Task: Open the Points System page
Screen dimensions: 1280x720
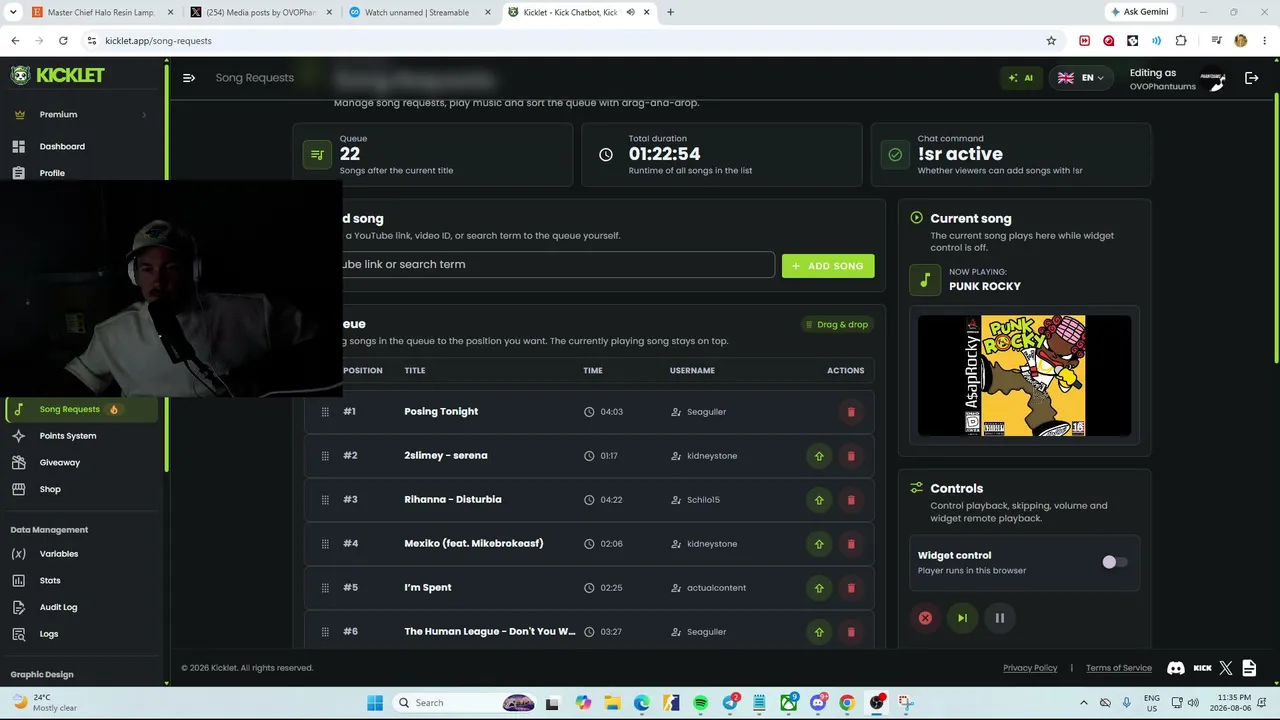Action: [x=80, y=436]
